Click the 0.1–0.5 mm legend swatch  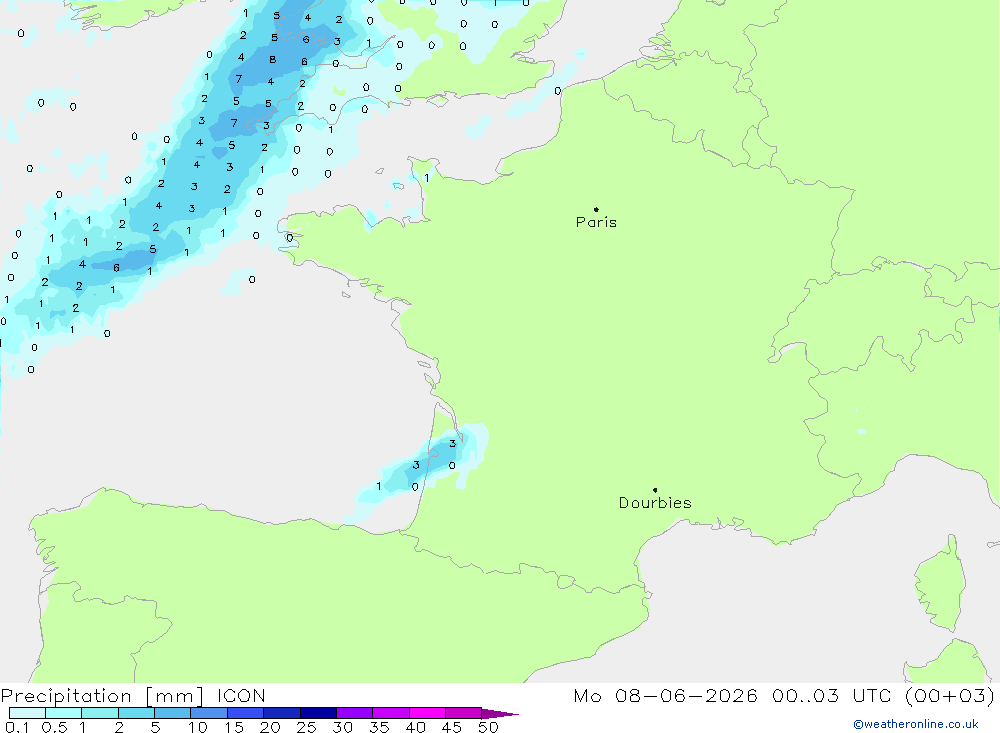[27, 713]
